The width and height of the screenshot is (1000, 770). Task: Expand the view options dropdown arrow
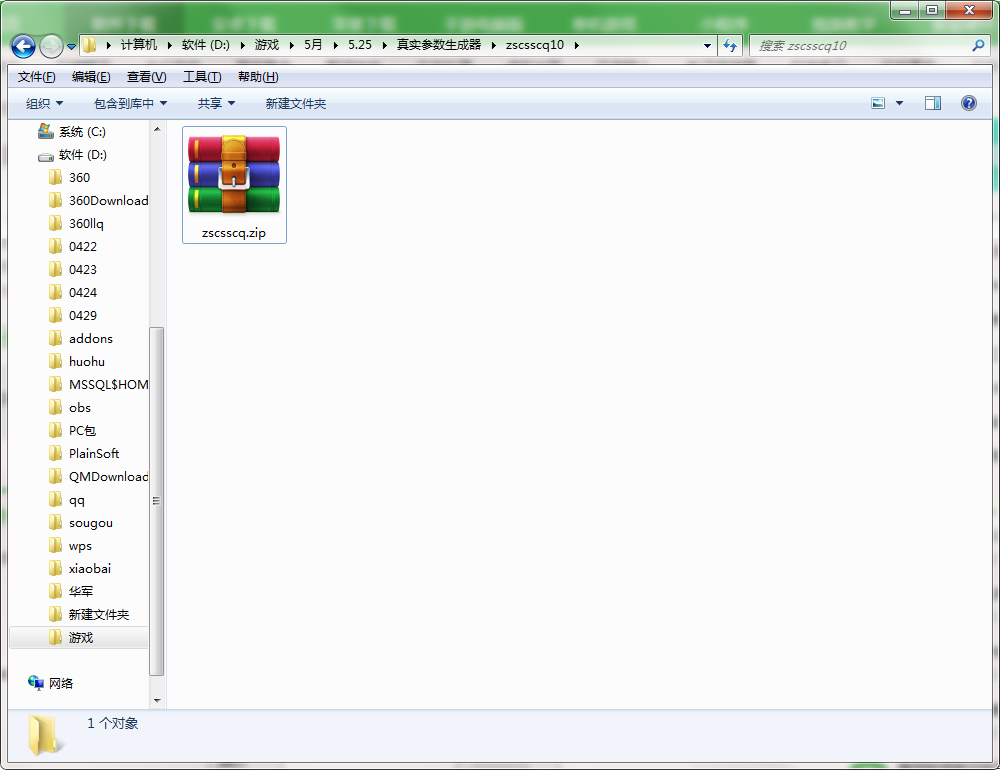[x=899, y=103]
